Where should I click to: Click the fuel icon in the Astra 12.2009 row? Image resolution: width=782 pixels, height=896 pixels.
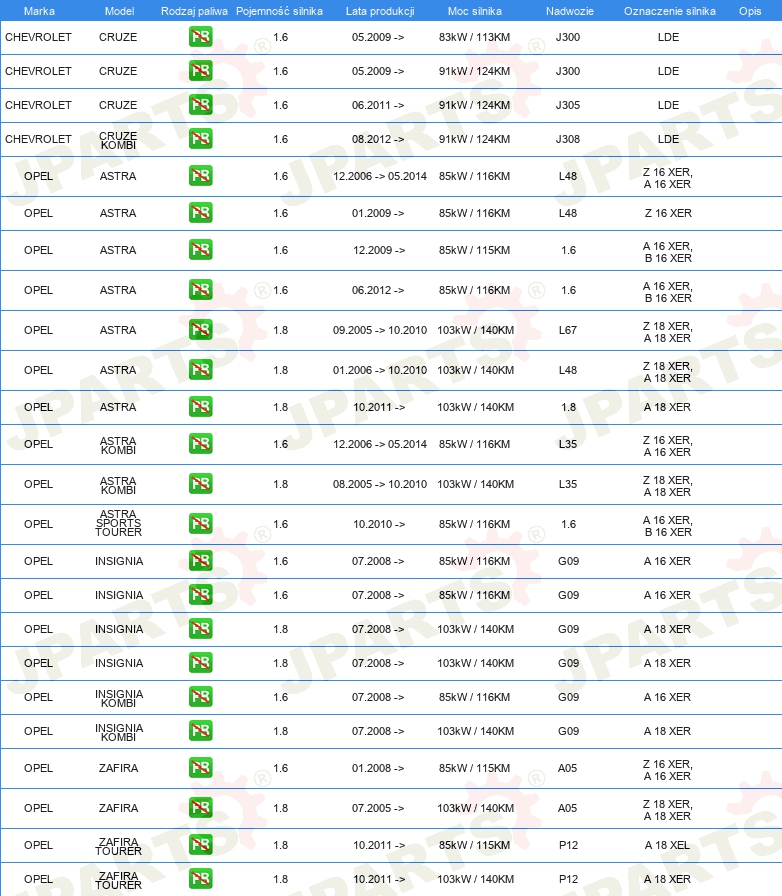pyautogui.click(x=201, y=250)
